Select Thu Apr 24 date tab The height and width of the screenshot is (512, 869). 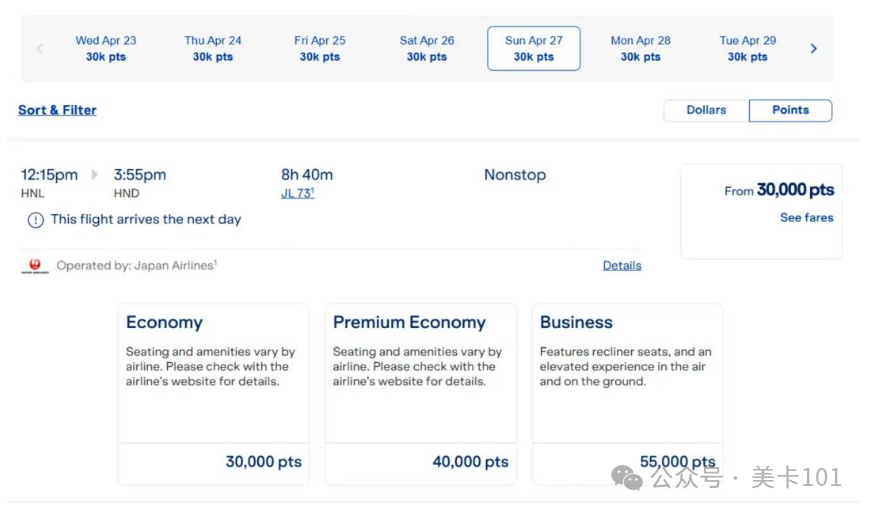coord(213,49)
